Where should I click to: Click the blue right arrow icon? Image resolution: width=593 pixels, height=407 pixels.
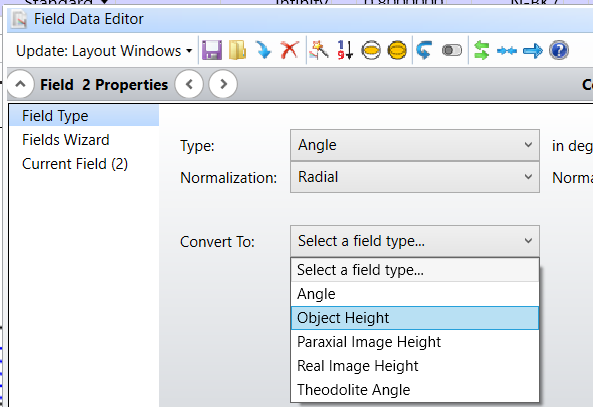[532, 51]
